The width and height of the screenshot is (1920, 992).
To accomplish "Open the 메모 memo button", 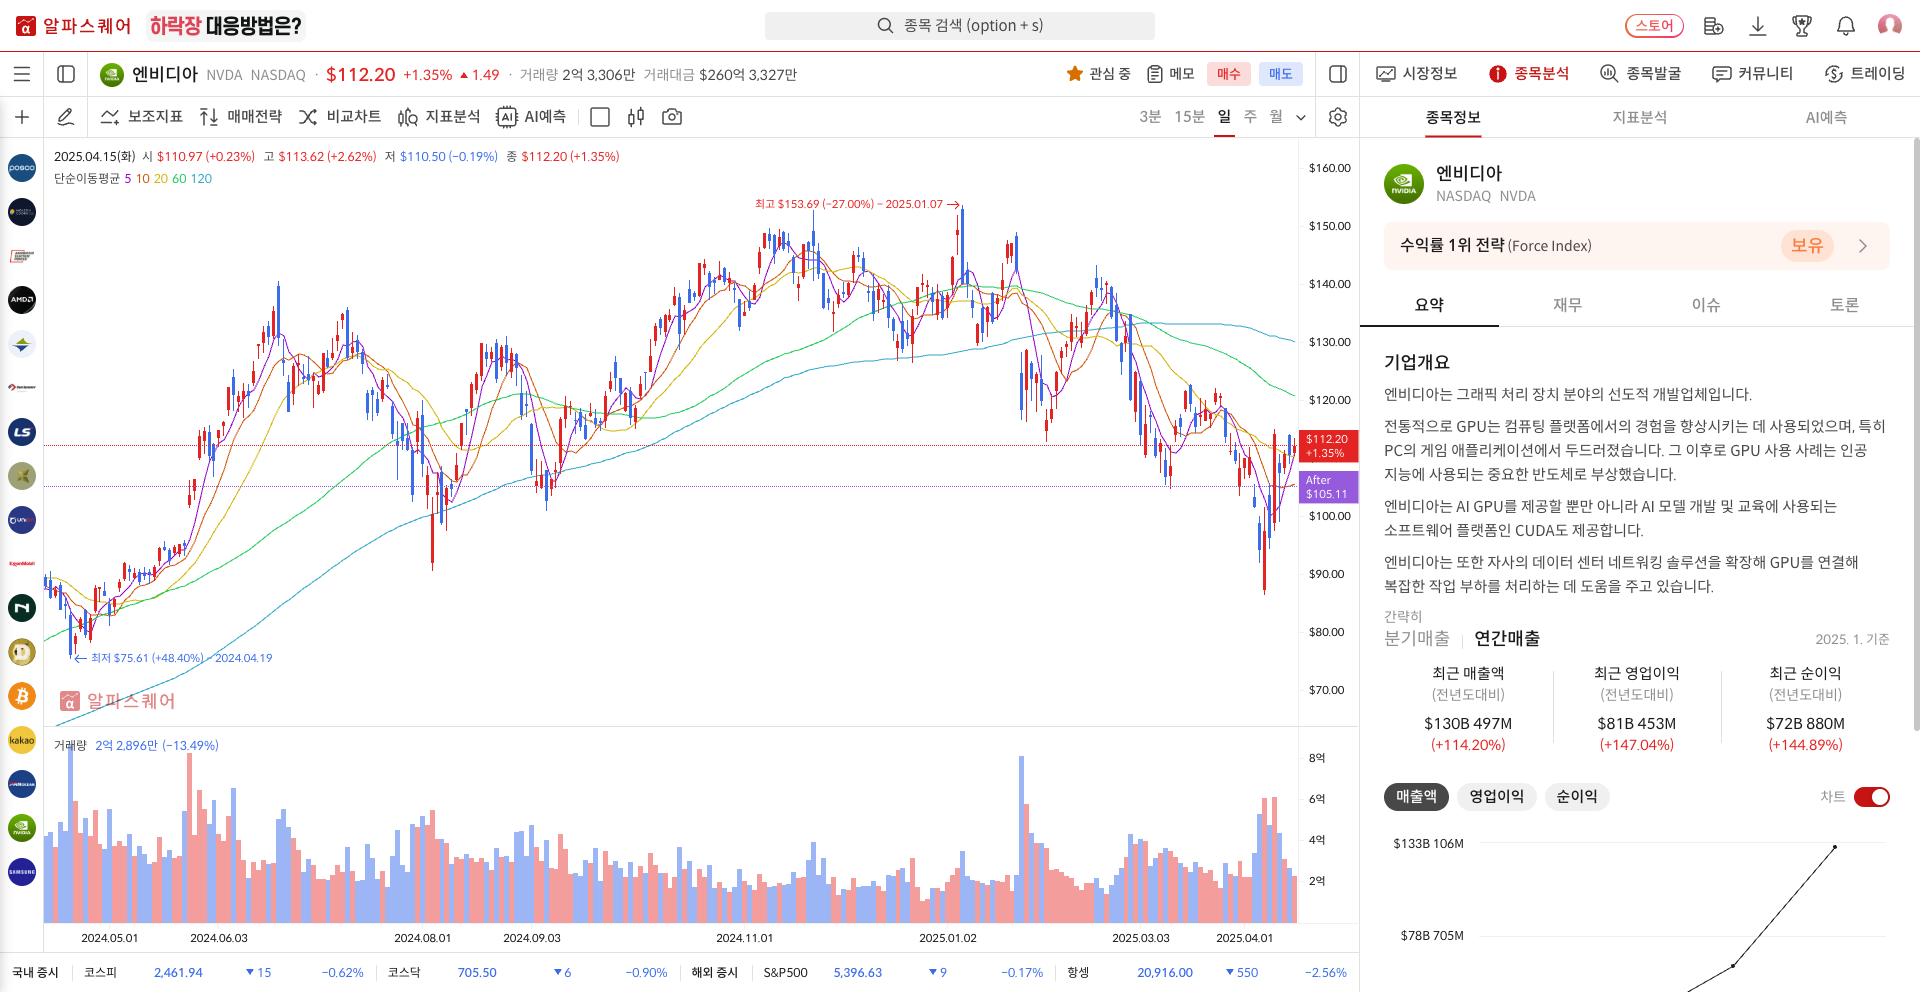I will click(1171, 74).
